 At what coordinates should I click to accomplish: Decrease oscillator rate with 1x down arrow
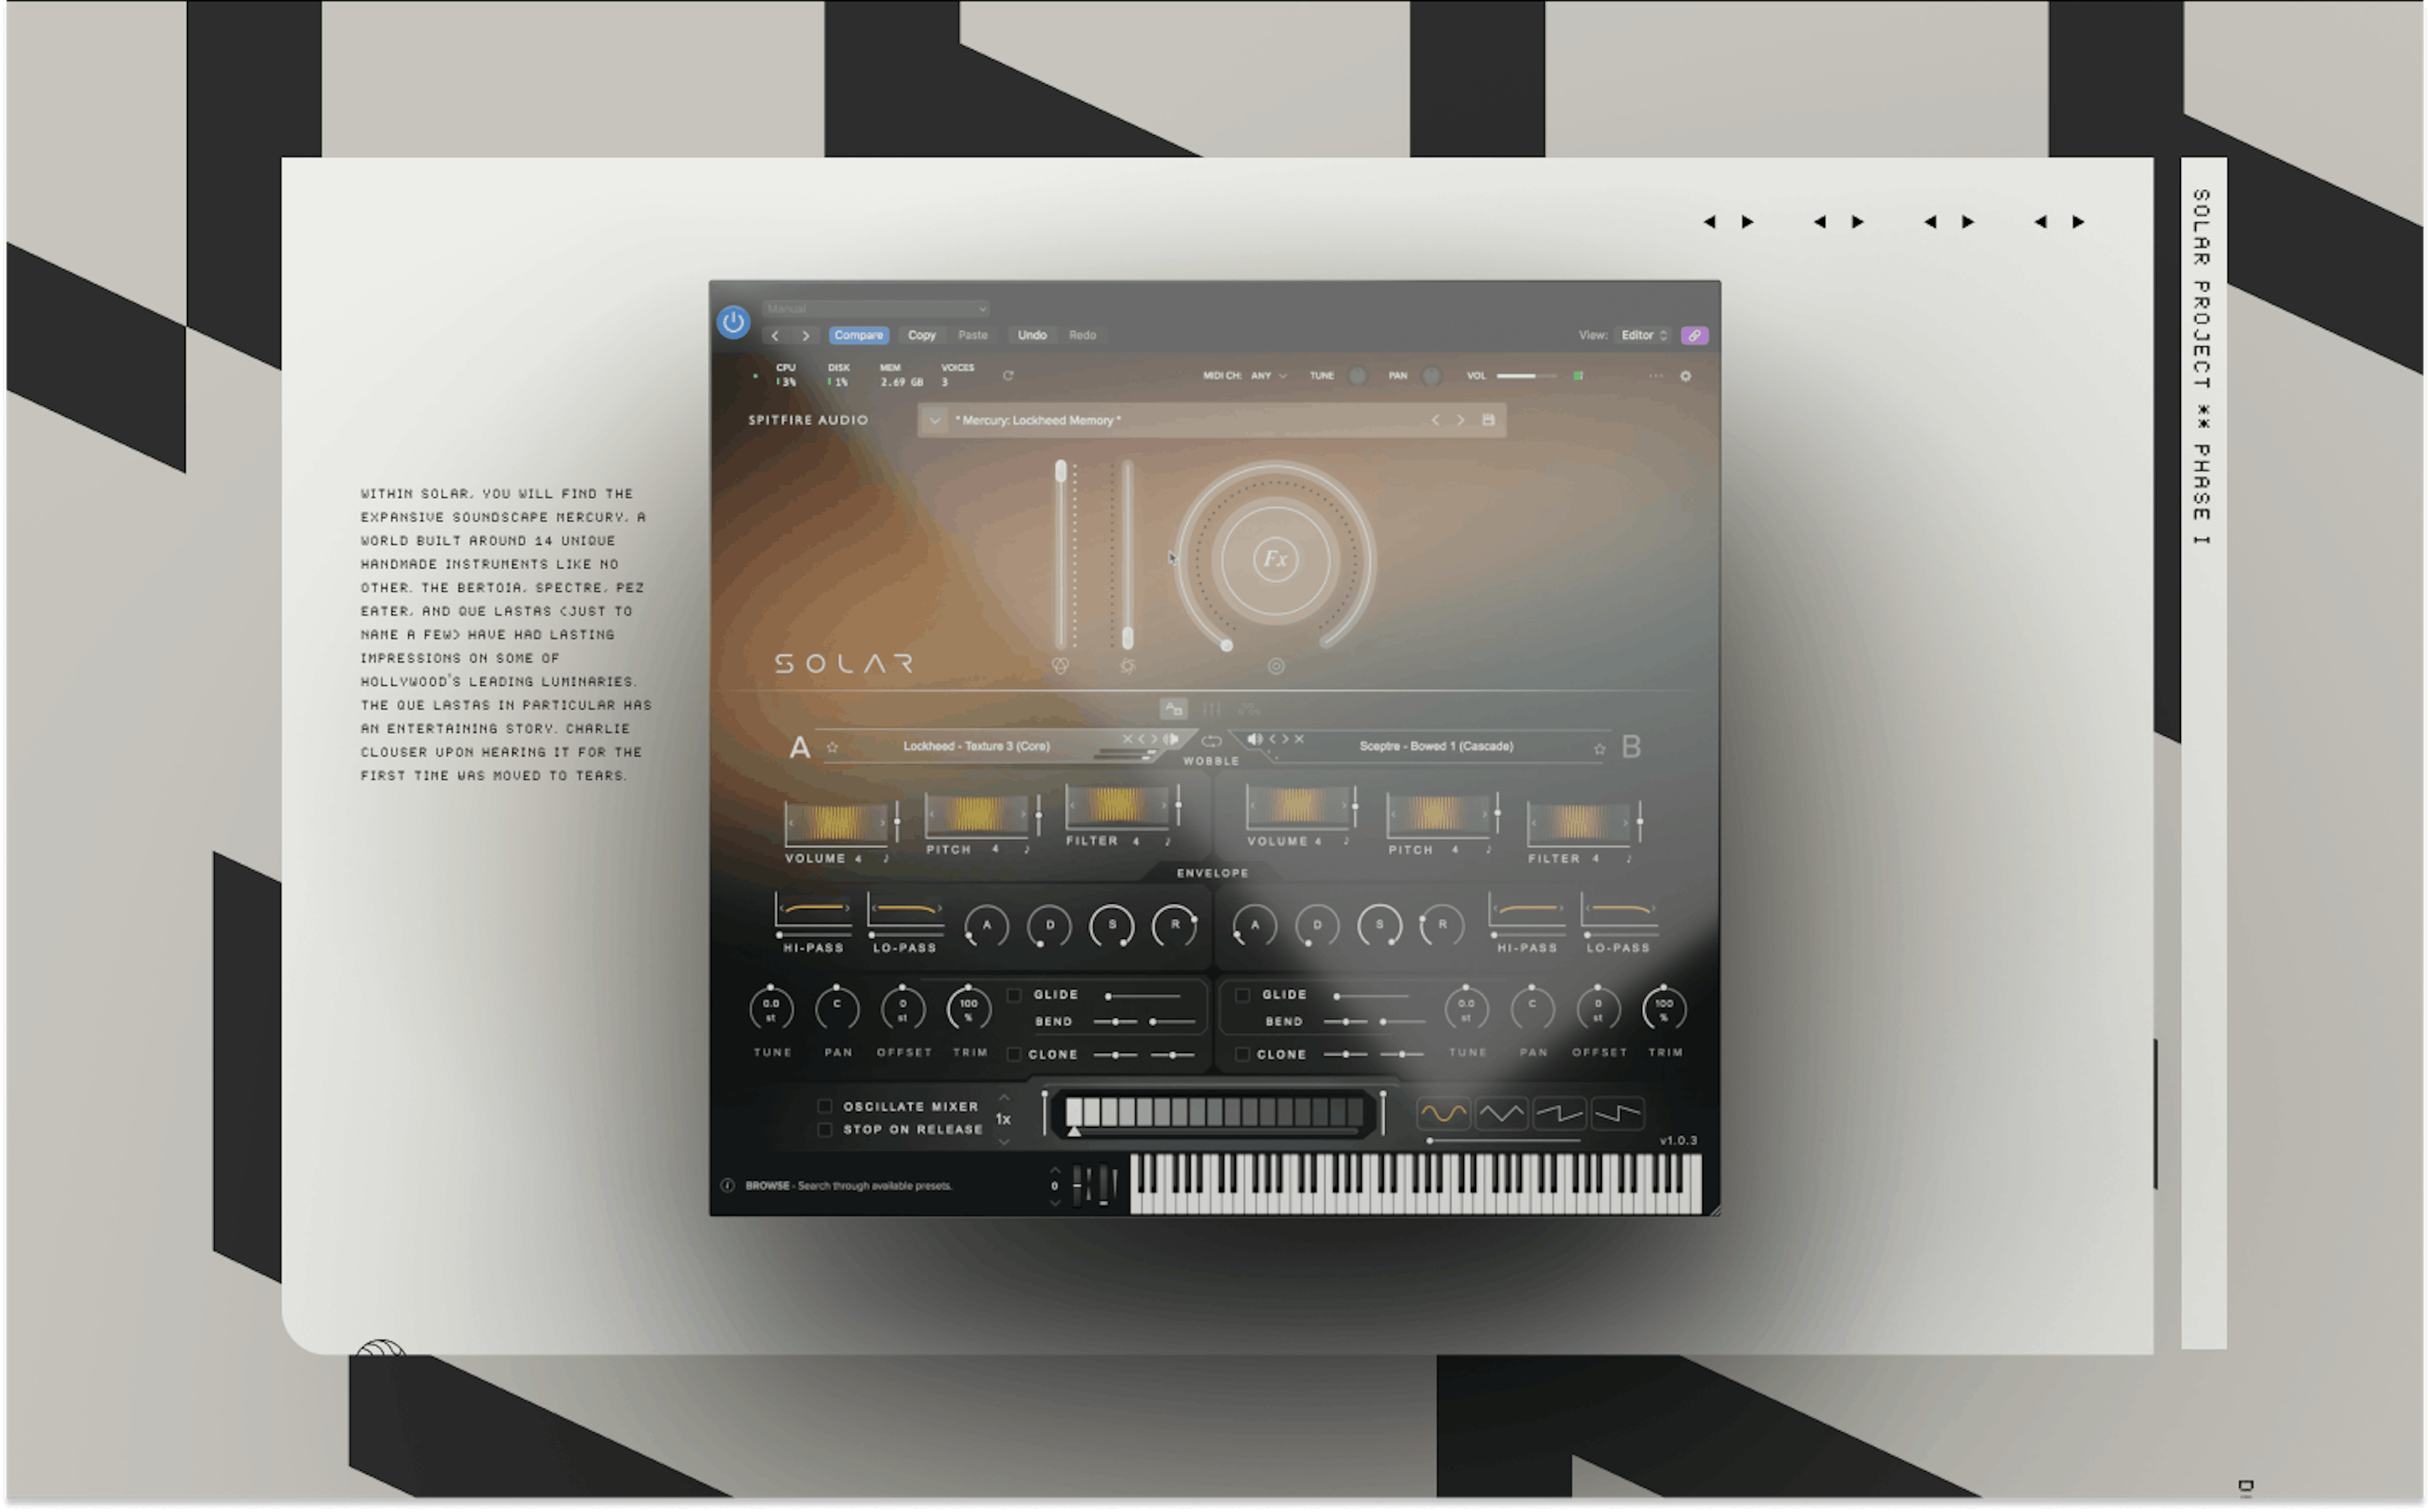coord(1004,1141)
